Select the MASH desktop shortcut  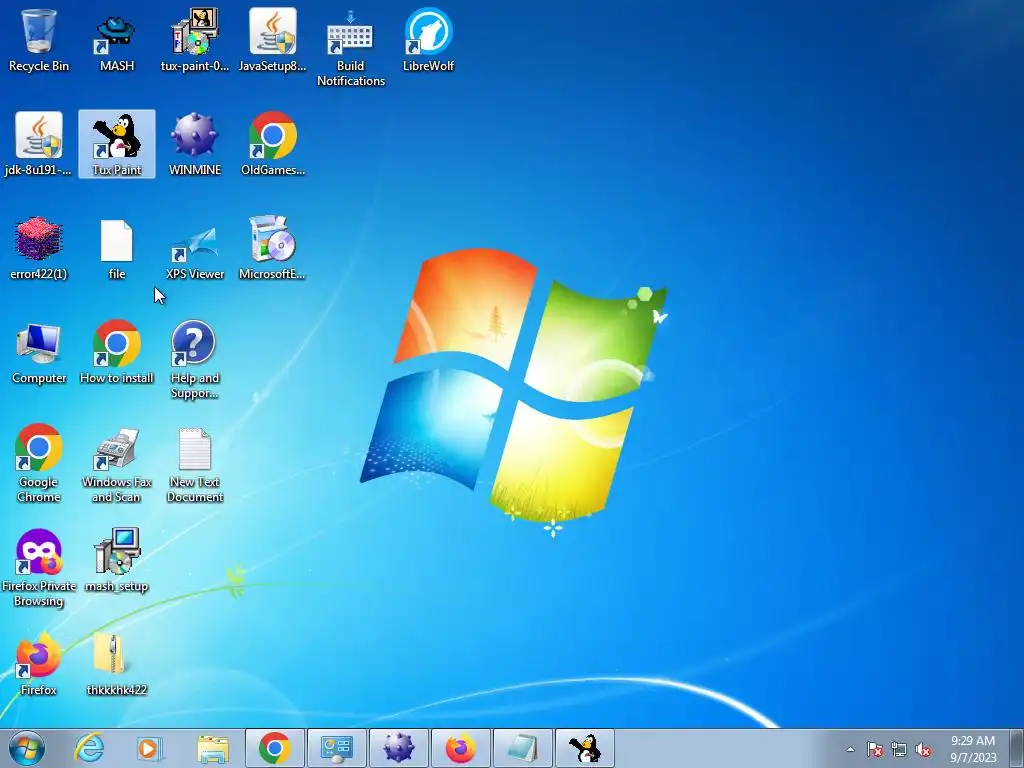pyautogui.click(x=117, y=40)
